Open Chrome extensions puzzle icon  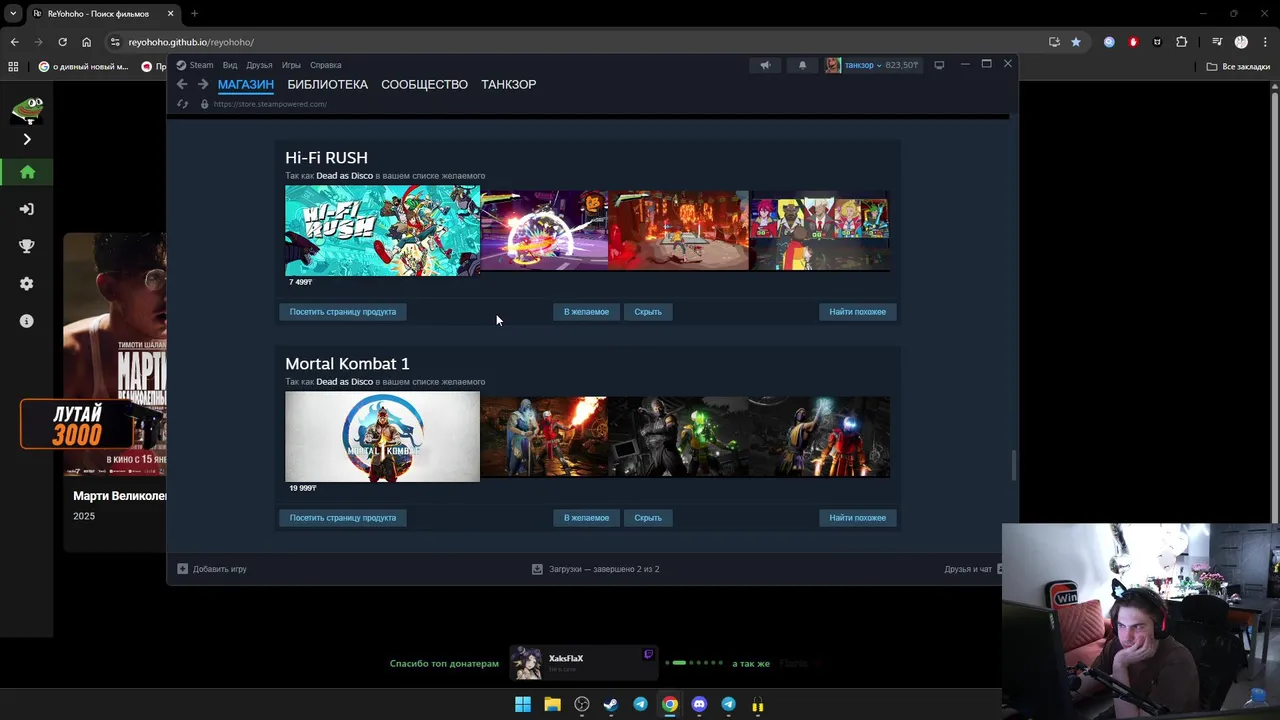[1182, 42]
